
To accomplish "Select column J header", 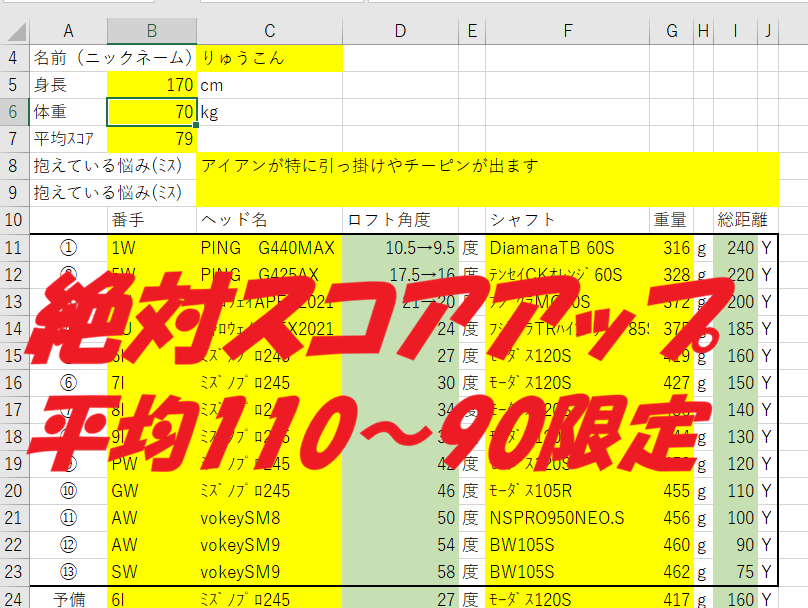I will point(768,31).
